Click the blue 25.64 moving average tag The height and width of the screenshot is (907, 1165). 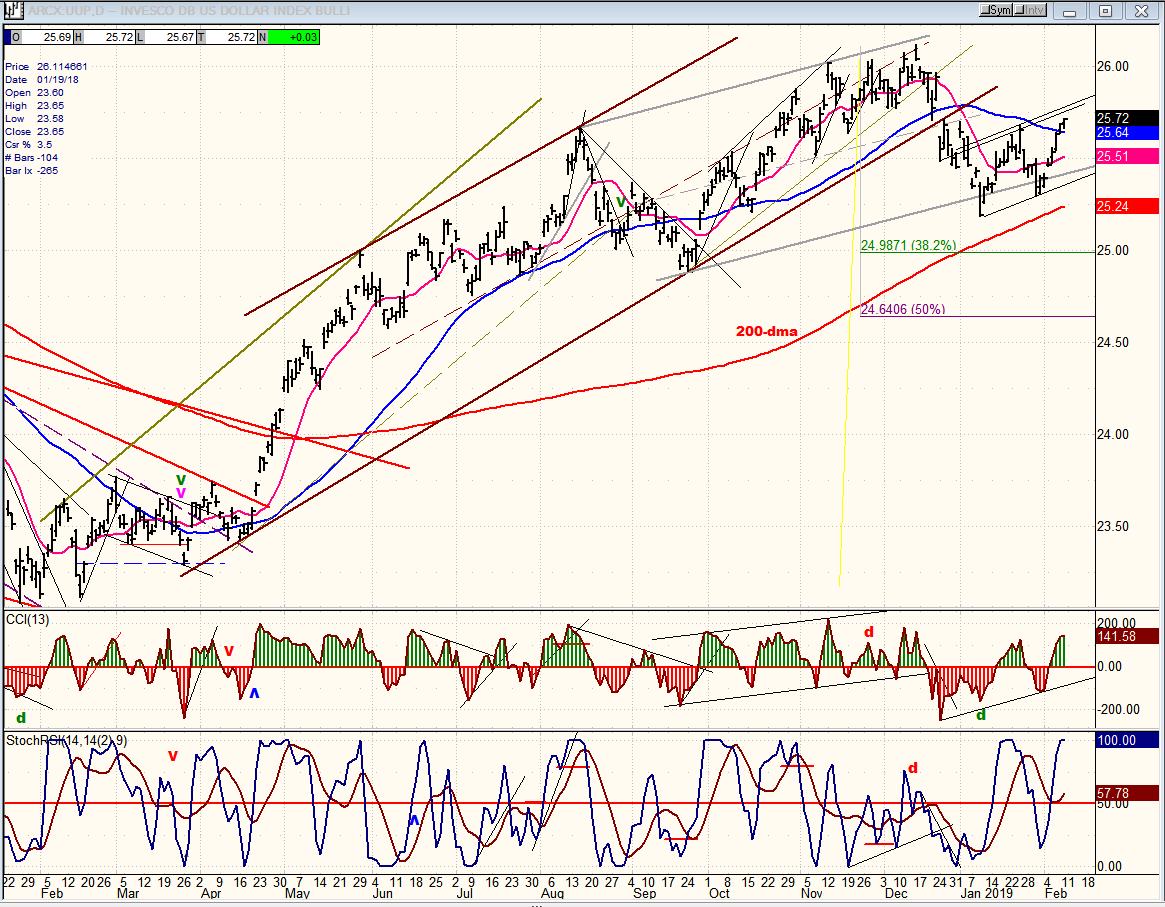pos(1127,132)
